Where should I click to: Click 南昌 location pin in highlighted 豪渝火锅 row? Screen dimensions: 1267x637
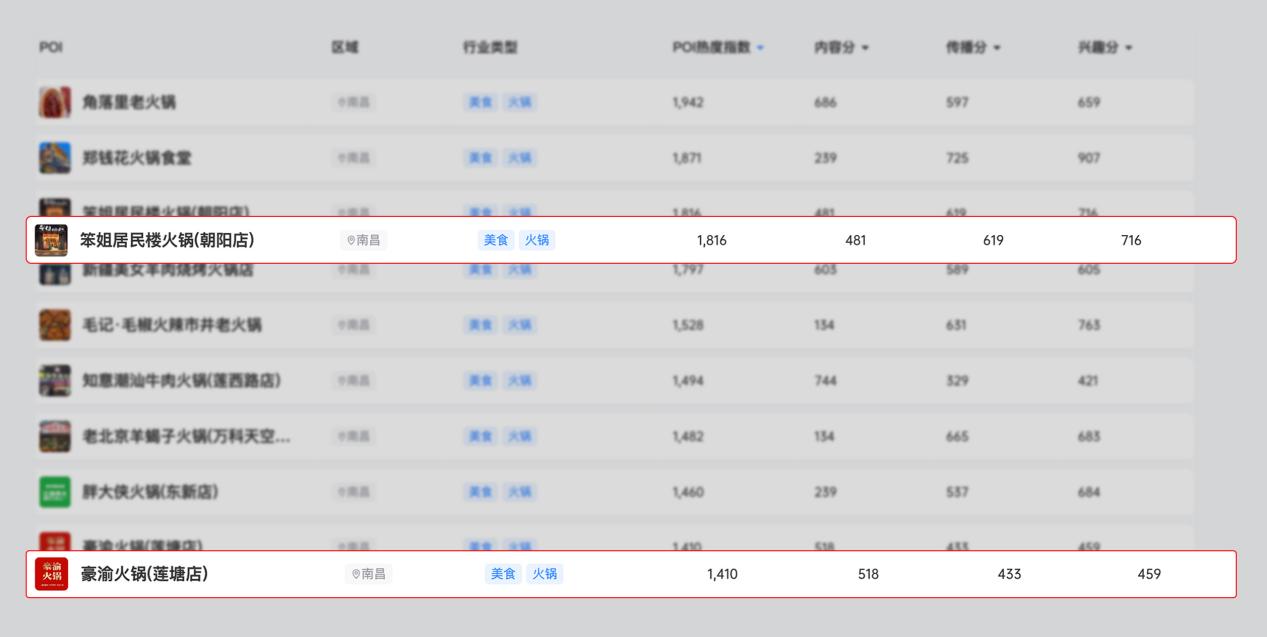tap(356, 574)
